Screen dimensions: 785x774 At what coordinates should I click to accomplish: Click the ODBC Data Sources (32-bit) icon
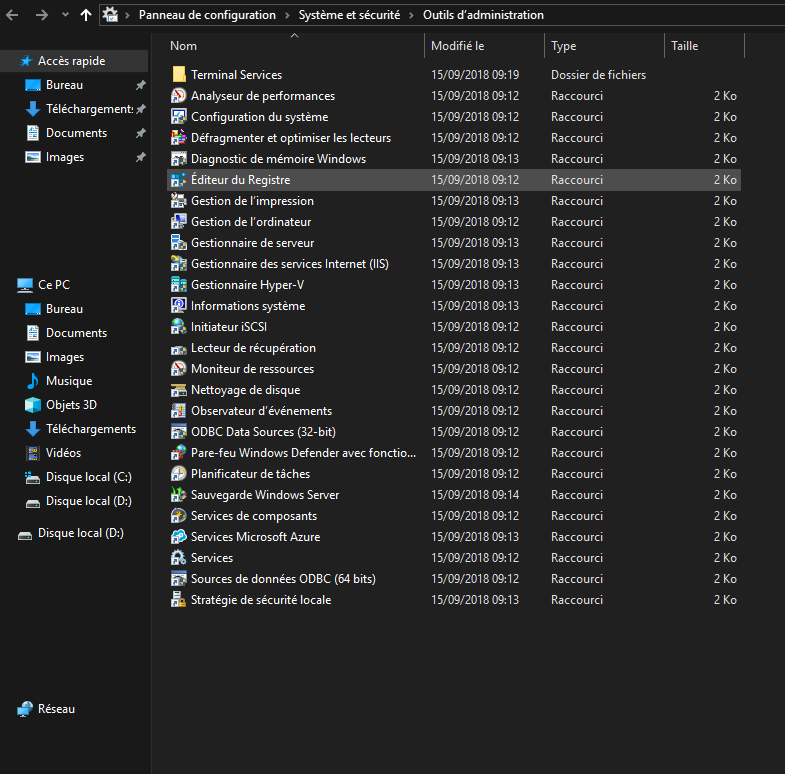coord(179,432)
